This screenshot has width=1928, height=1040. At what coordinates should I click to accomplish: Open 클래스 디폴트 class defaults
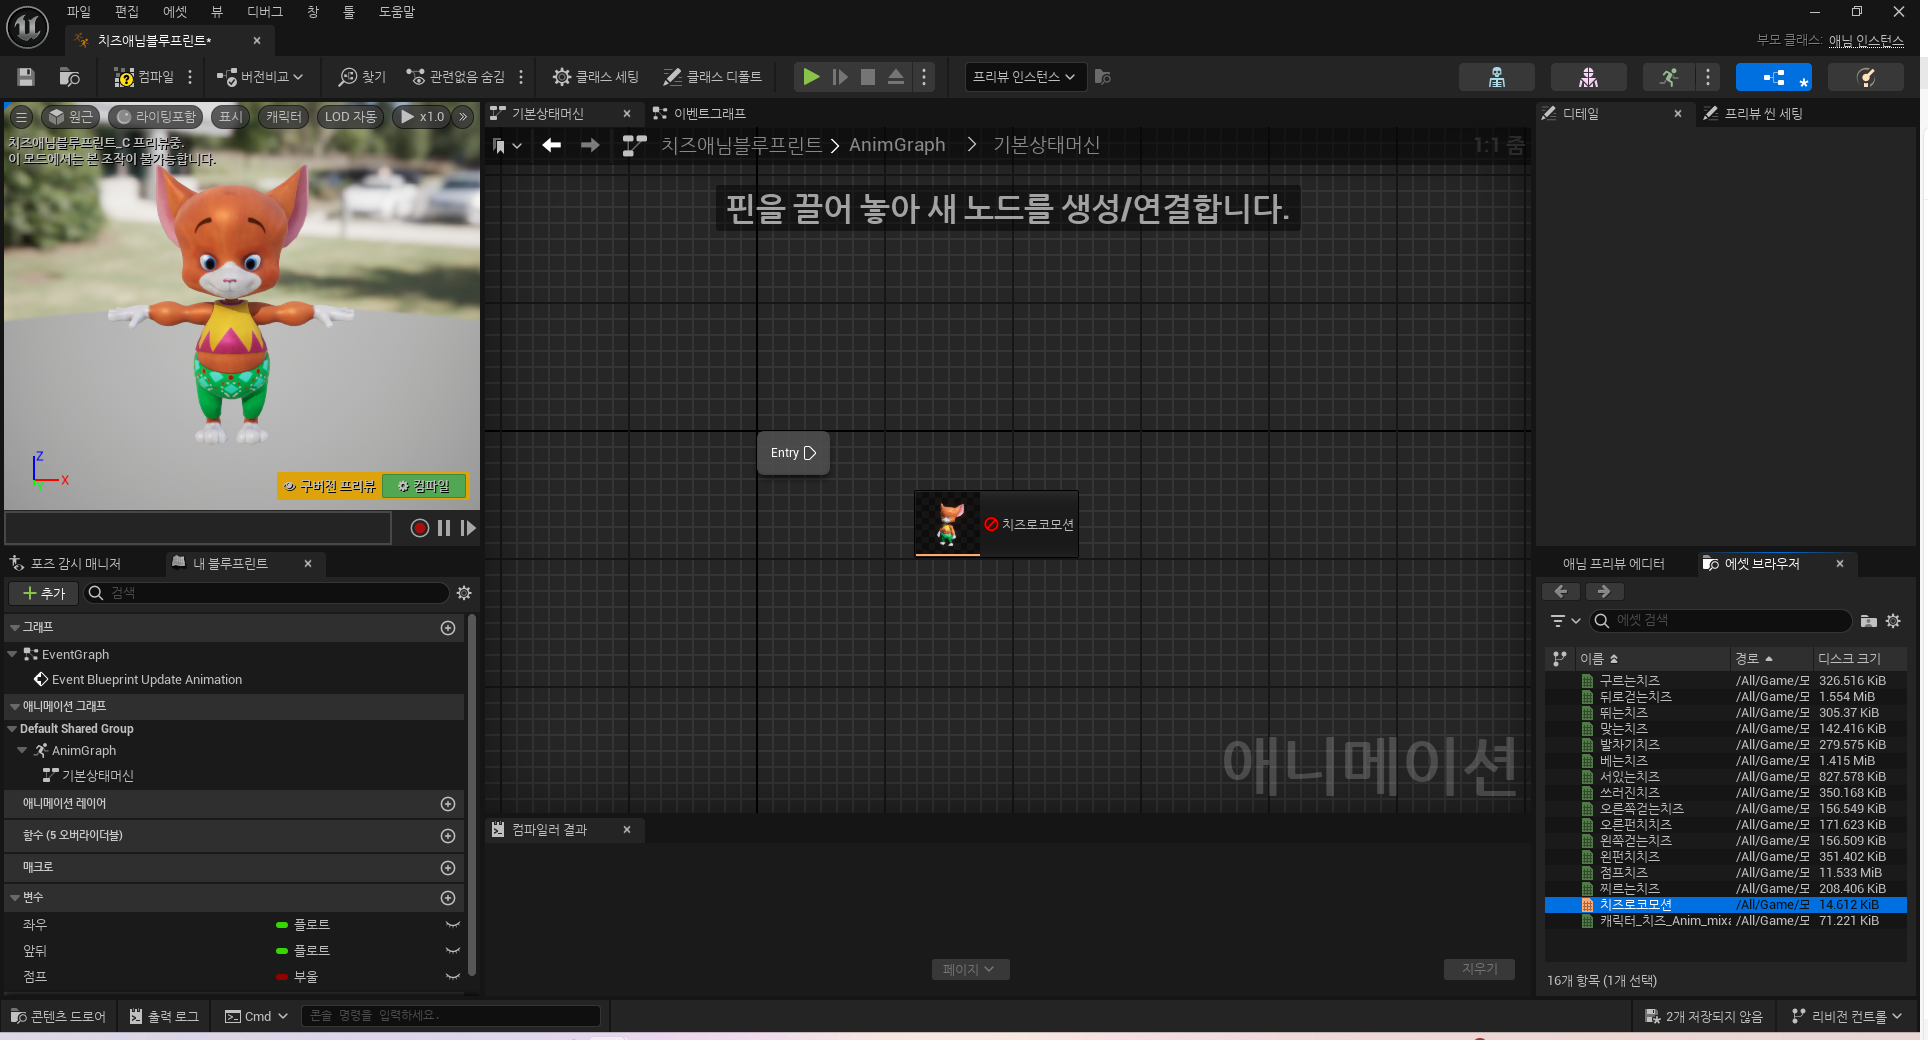713,77
